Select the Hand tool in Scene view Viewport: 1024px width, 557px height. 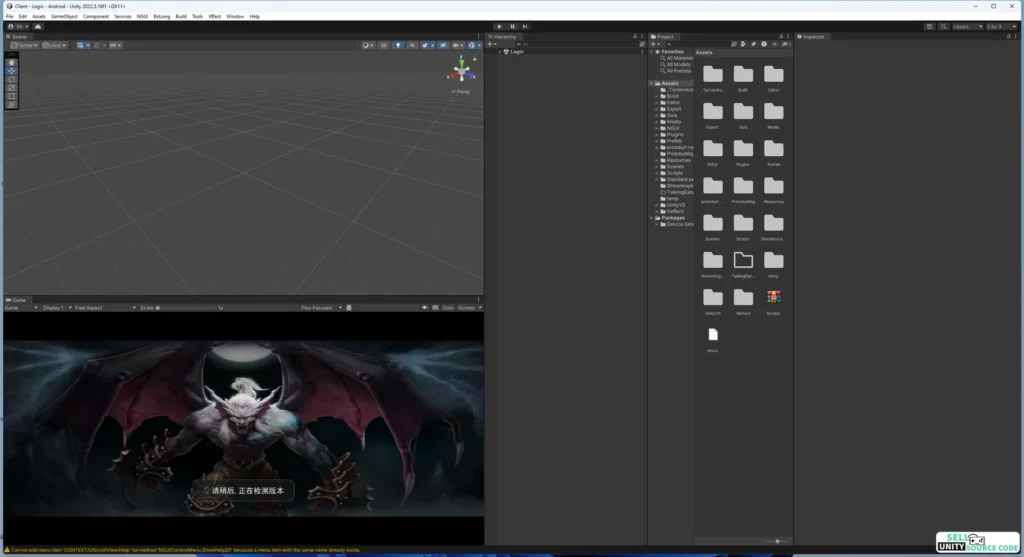point(11,62)
